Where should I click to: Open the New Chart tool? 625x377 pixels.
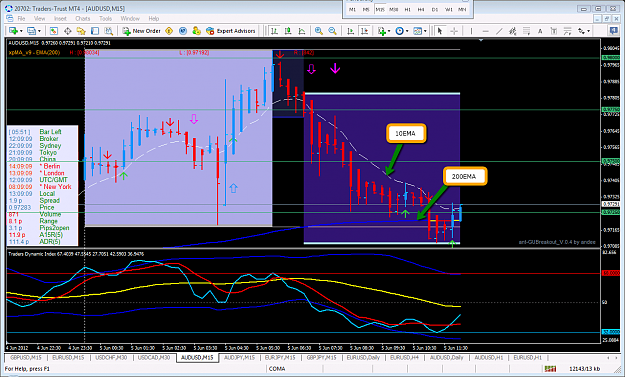(13, 31)
